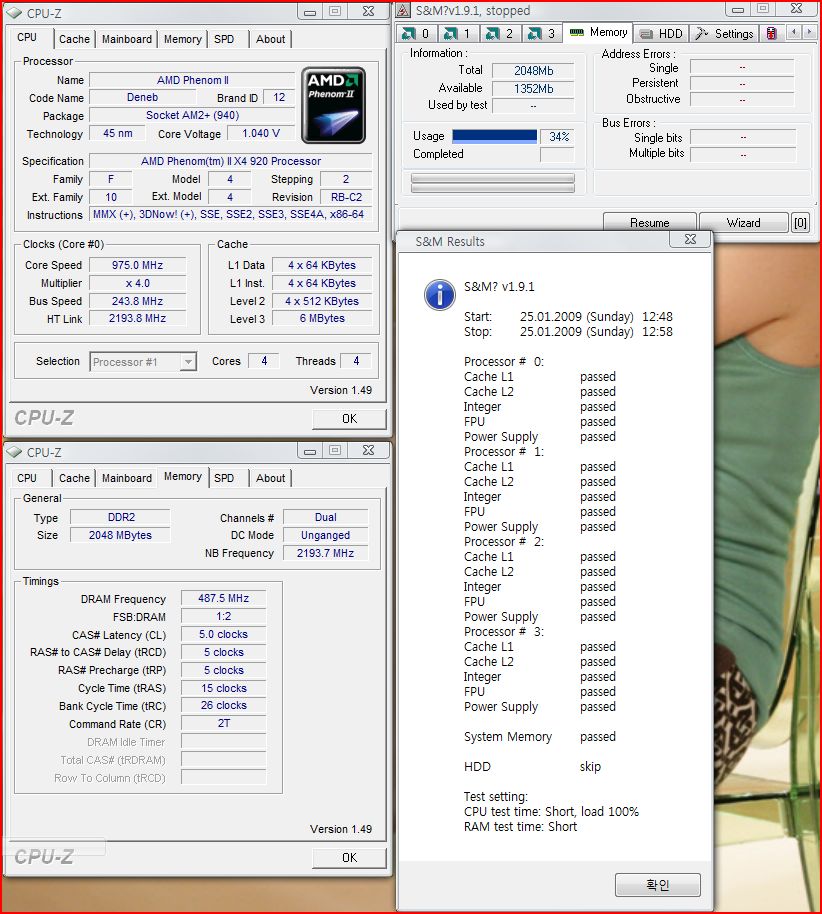Click the DRAM Frequency value '487.5 MHz'

[223, 598]
